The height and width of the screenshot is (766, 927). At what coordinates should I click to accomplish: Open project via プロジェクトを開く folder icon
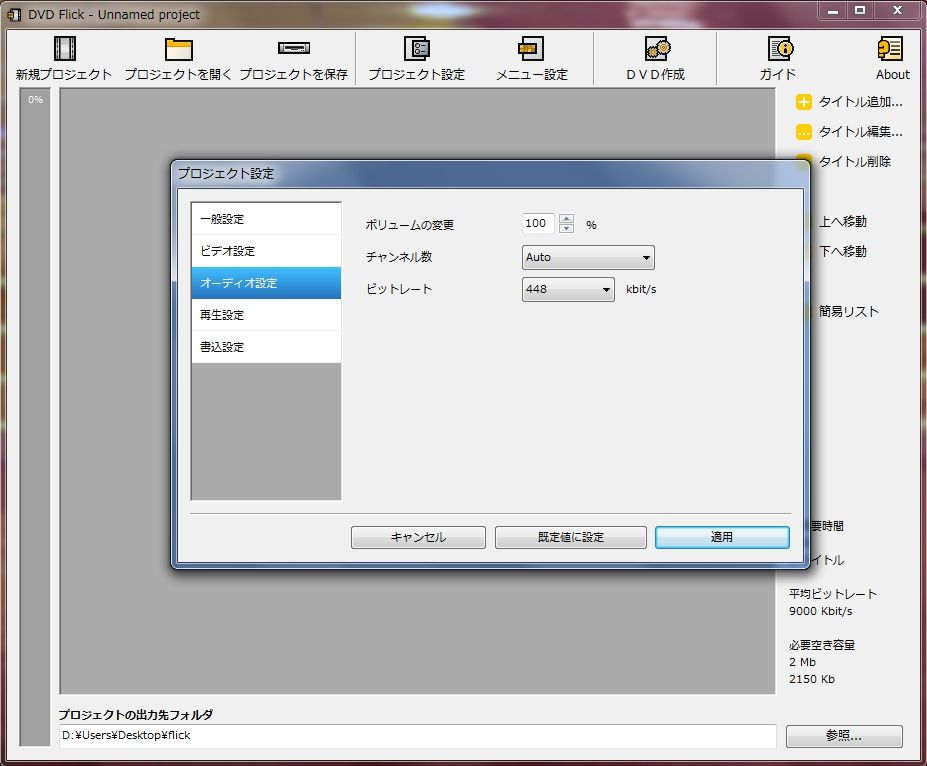pos(179,48)
